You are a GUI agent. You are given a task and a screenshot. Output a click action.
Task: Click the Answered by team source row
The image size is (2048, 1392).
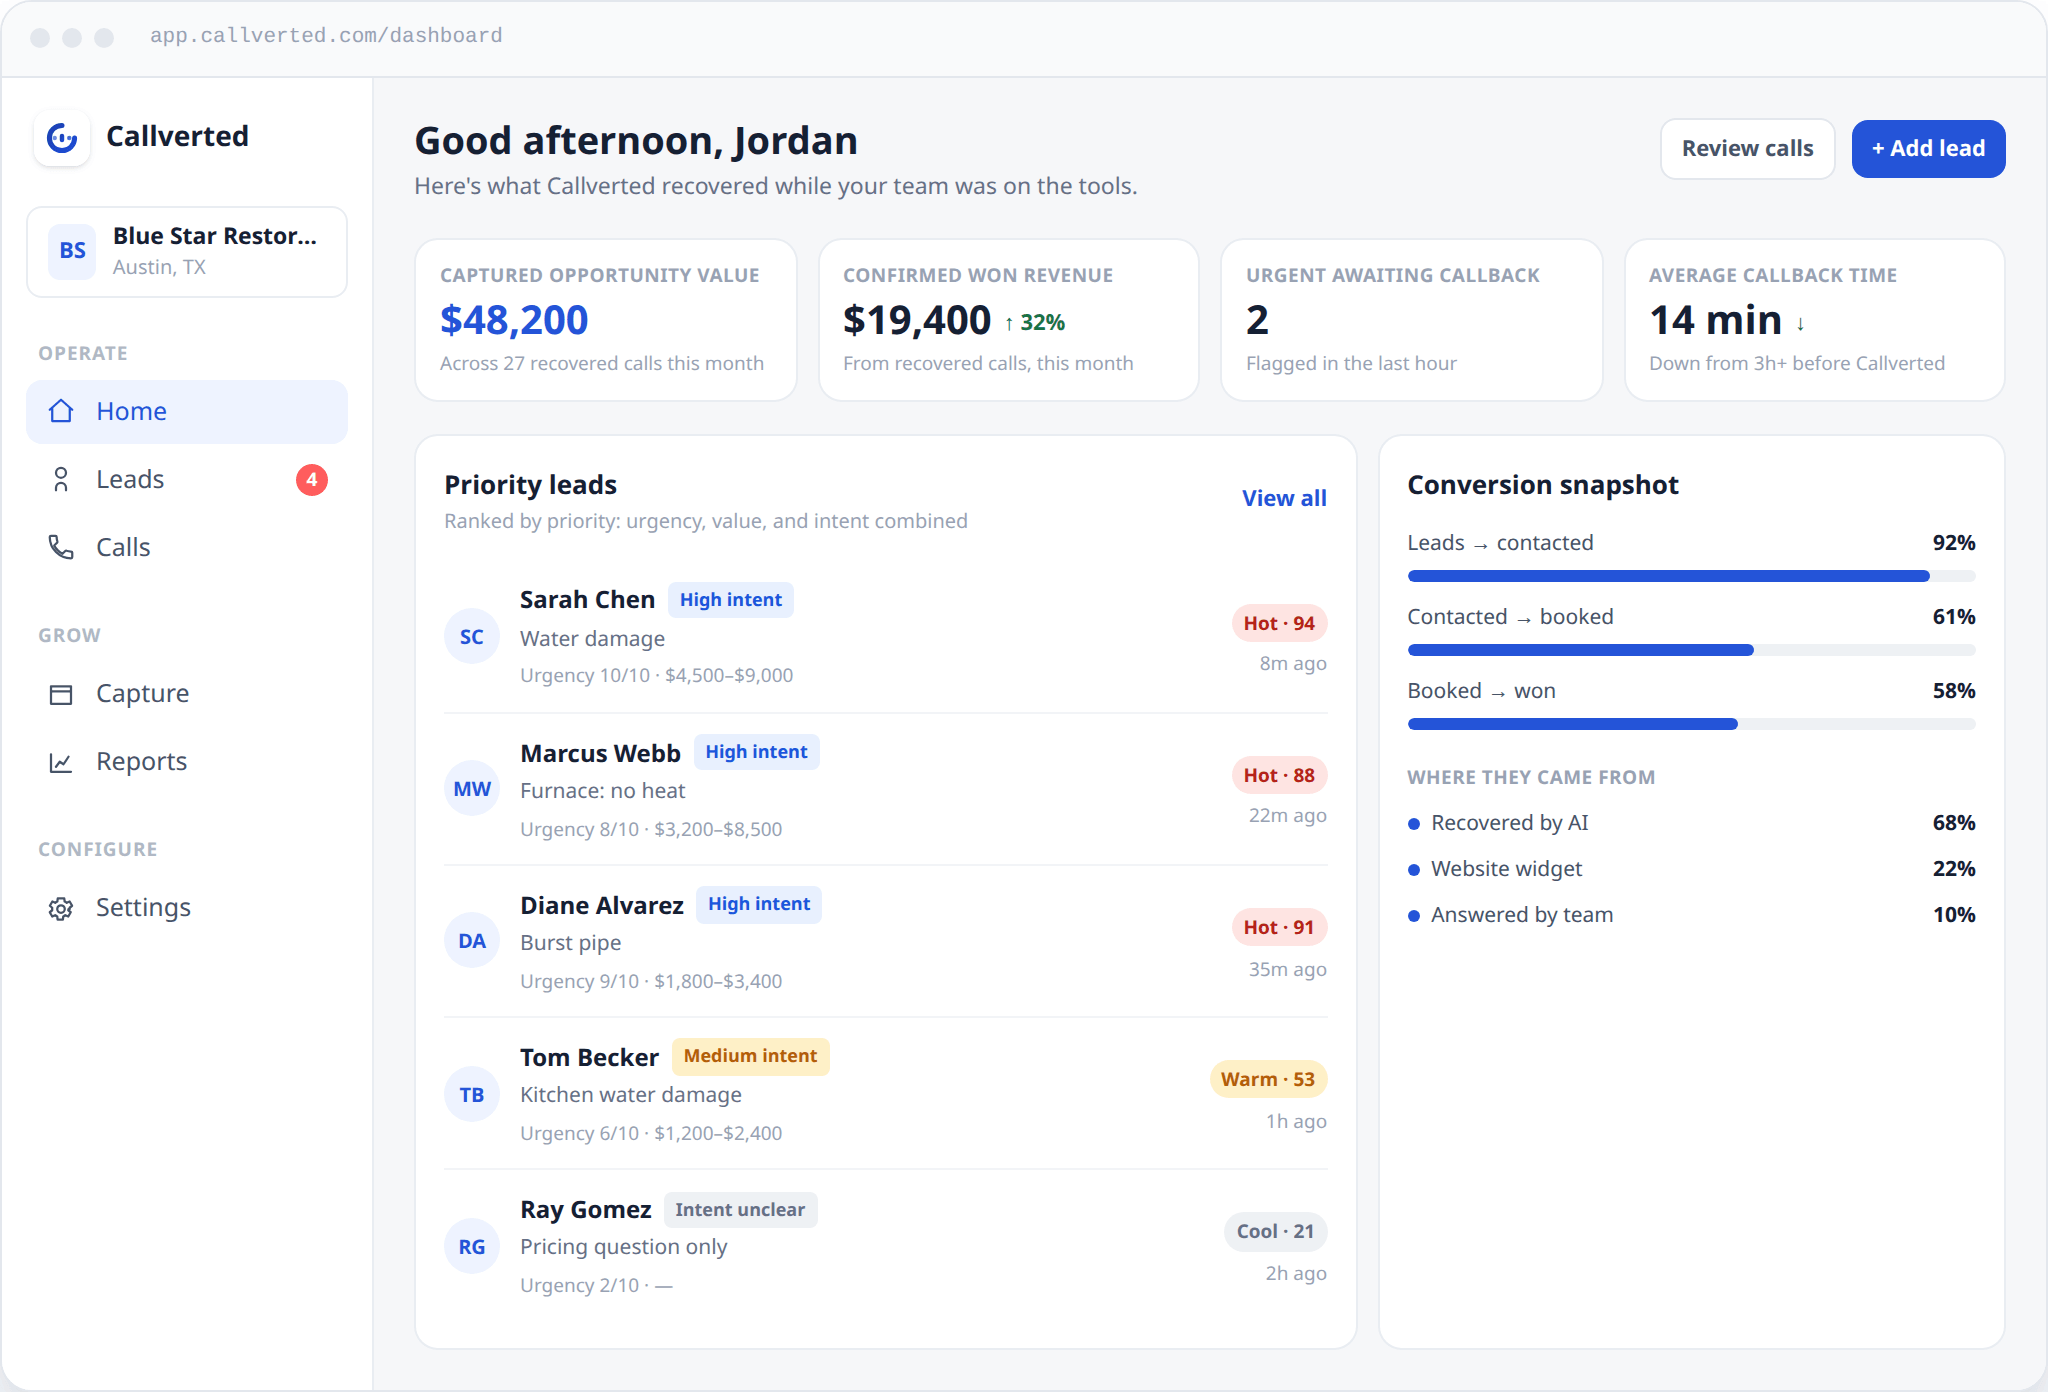click(1691, 915)
